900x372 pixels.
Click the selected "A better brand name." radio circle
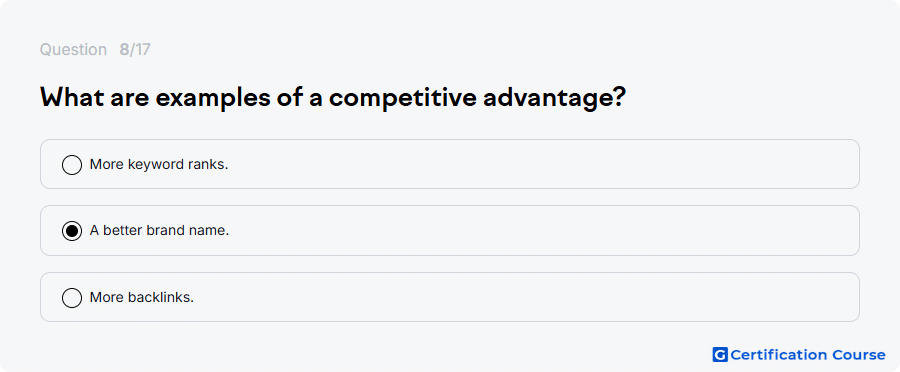(x=72, y=231)
